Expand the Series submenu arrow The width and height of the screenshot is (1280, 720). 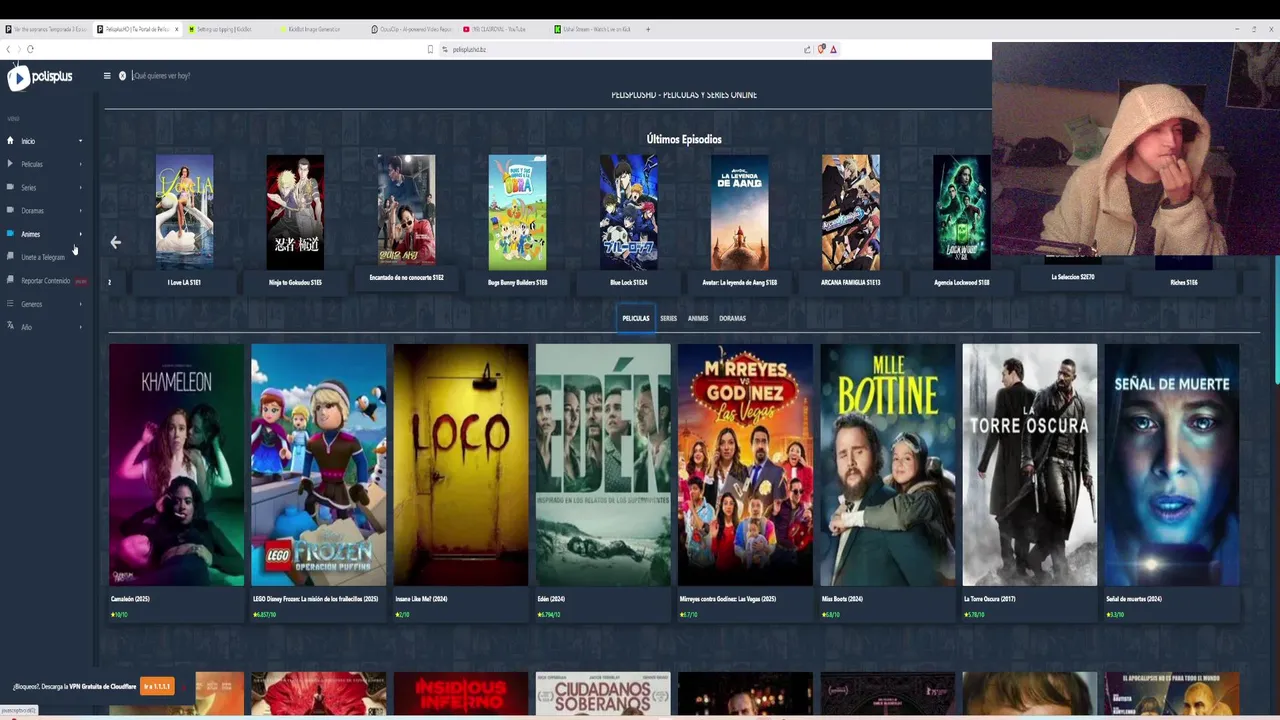[x=81, y=187]
